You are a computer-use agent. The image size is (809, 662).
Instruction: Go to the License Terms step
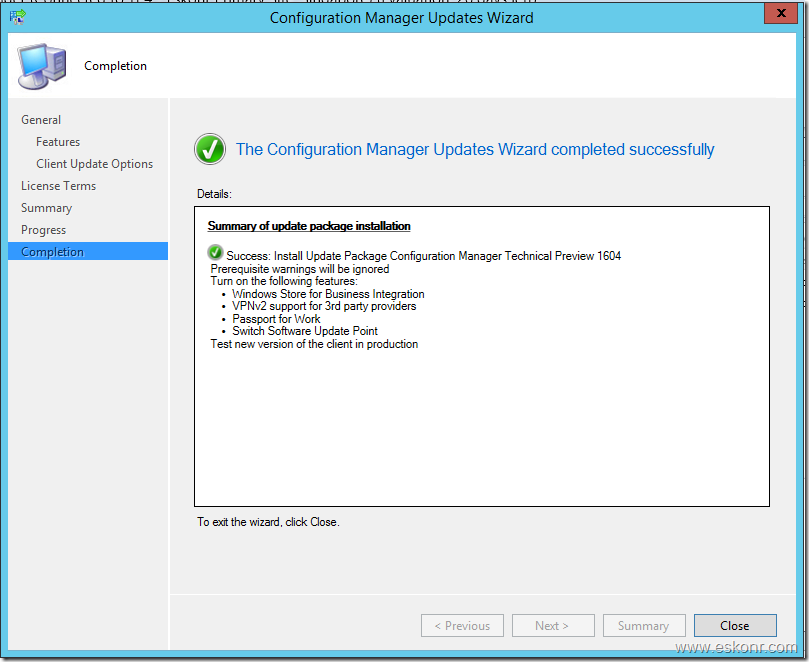click(59, 186)
